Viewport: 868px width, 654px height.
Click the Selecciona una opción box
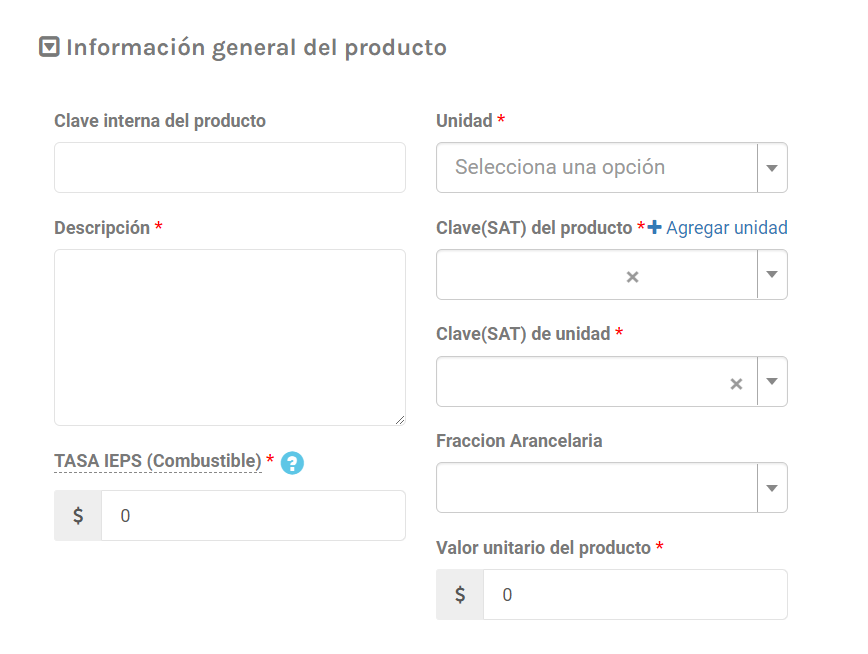pyautogui.click(x=596, y=168)
